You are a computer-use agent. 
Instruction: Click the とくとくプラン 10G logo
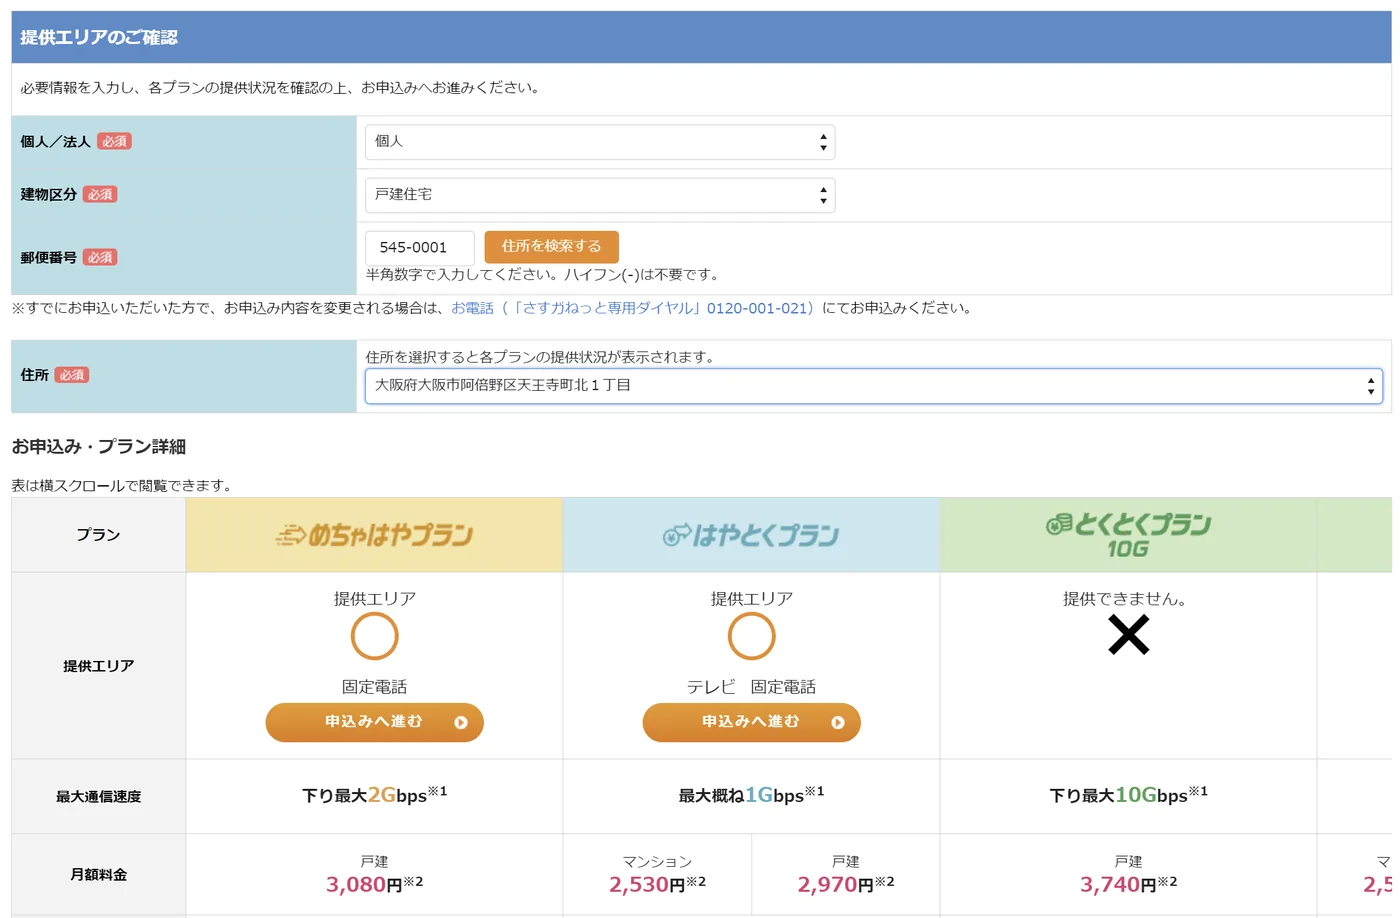click(x=1128, y=535)
